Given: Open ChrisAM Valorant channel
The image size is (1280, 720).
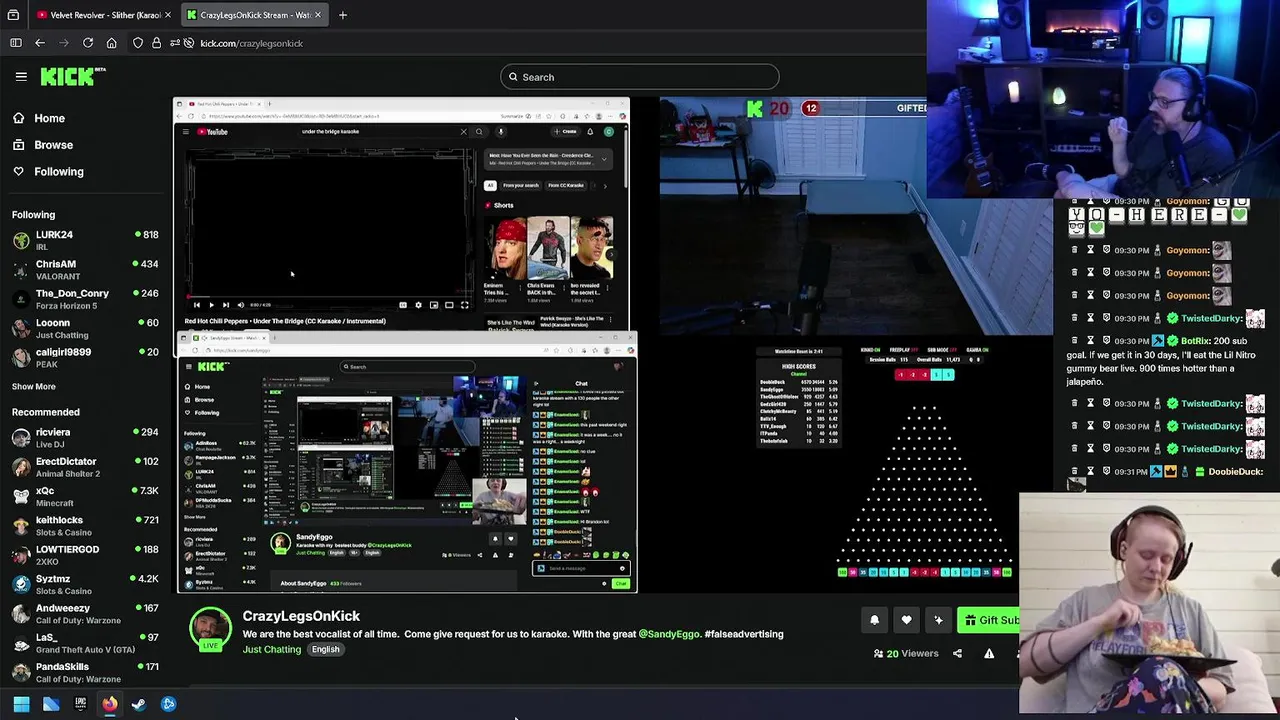Looking at the screenshot, I should click(85, 270).
